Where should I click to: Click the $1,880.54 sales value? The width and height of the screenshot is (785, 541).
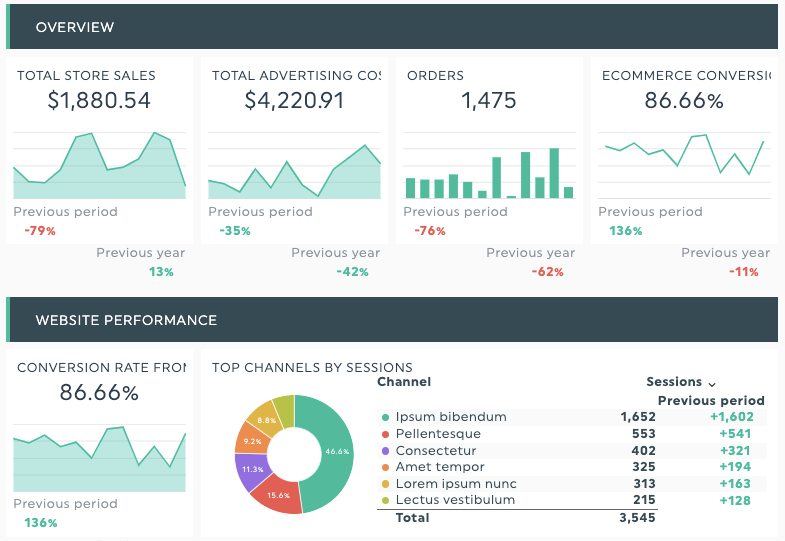[99, 100]
